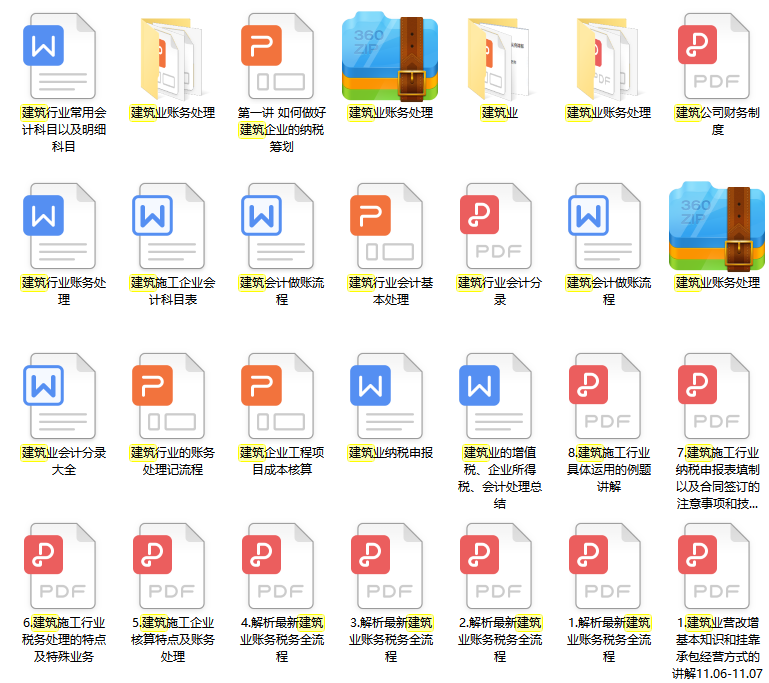Viewport: 769px width, 683px height.
Task: Click file name 3.解析最新建筑业账务税务全流程
Action: 390,639
